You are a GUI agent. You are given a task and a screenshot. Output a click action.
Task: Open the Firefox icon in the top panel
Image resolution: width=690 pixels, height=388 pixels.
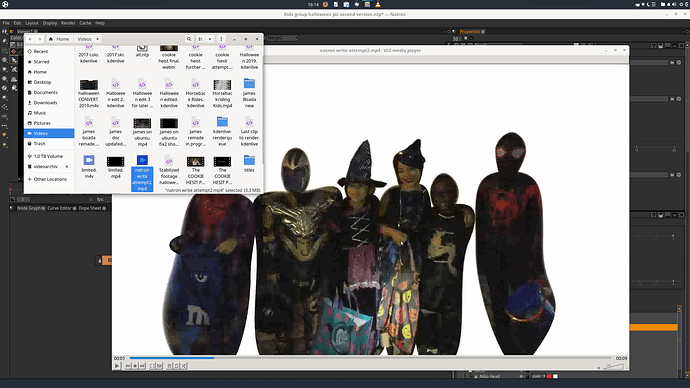pos(325,4)
